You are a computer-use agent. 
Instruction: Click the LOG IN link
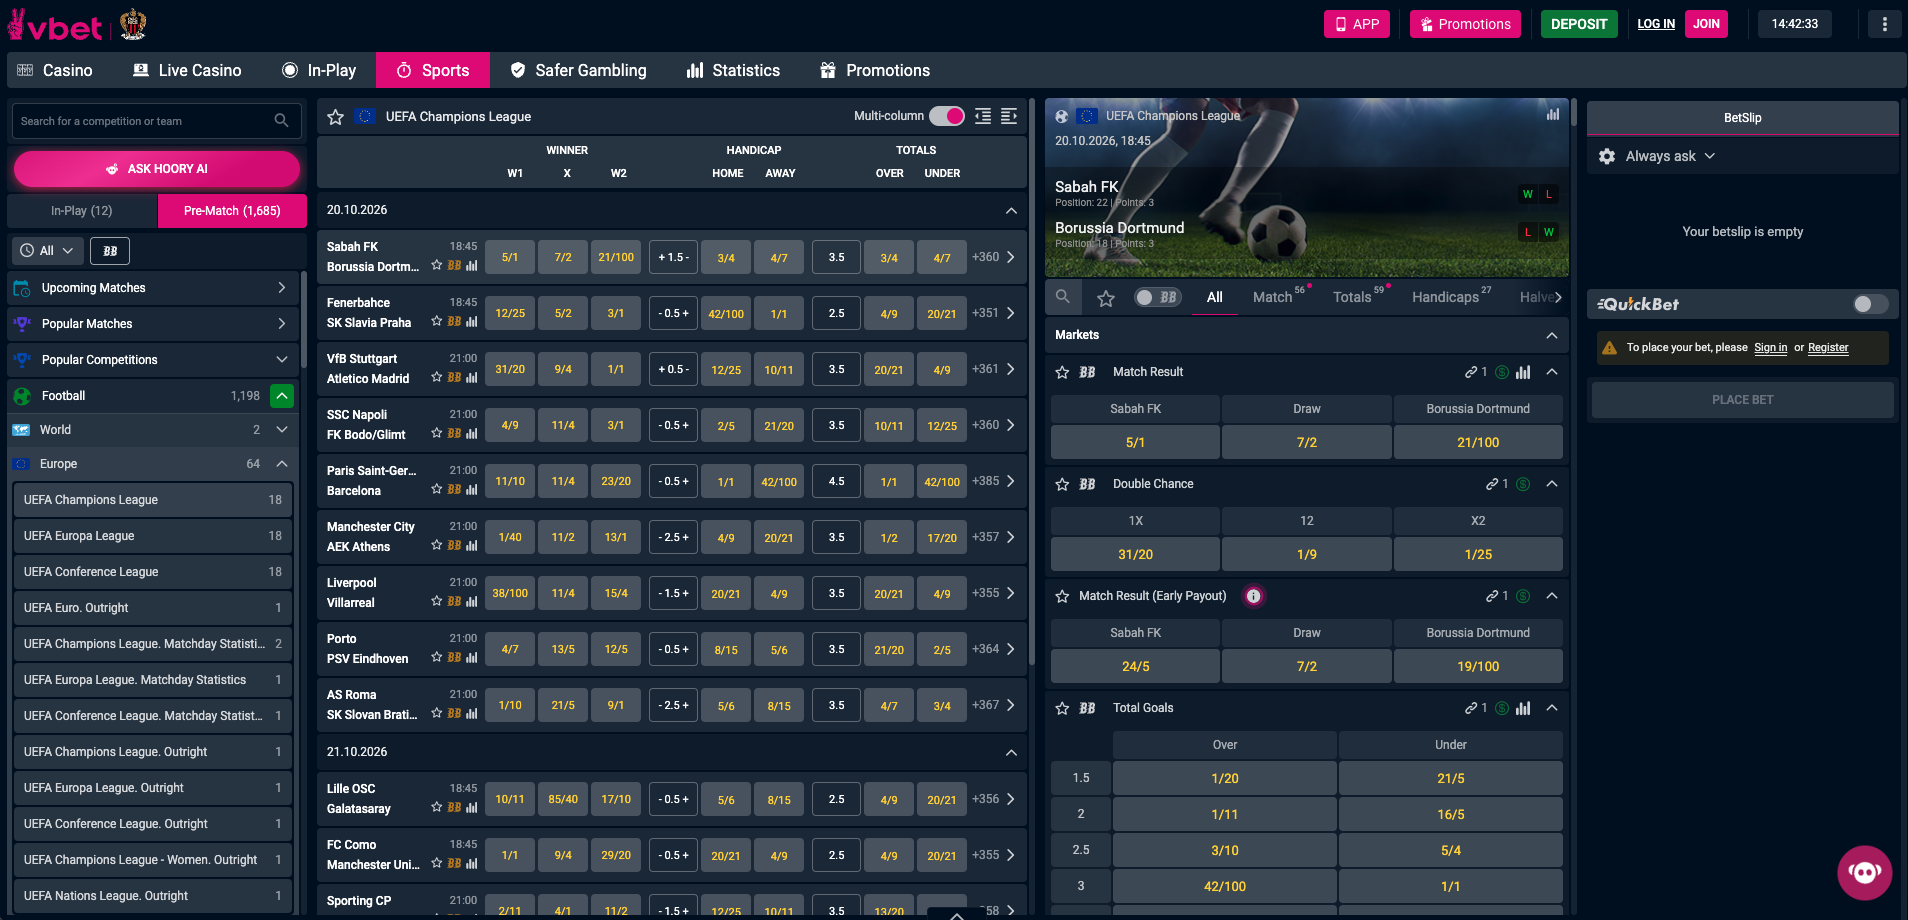point(1656,24)
